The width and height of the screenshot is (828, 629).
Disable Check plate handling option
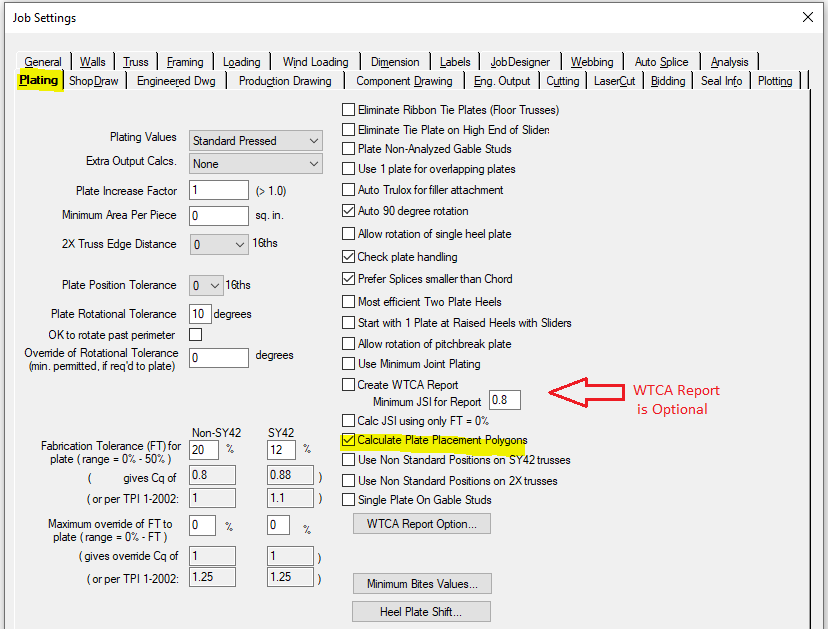click(349, 257)
